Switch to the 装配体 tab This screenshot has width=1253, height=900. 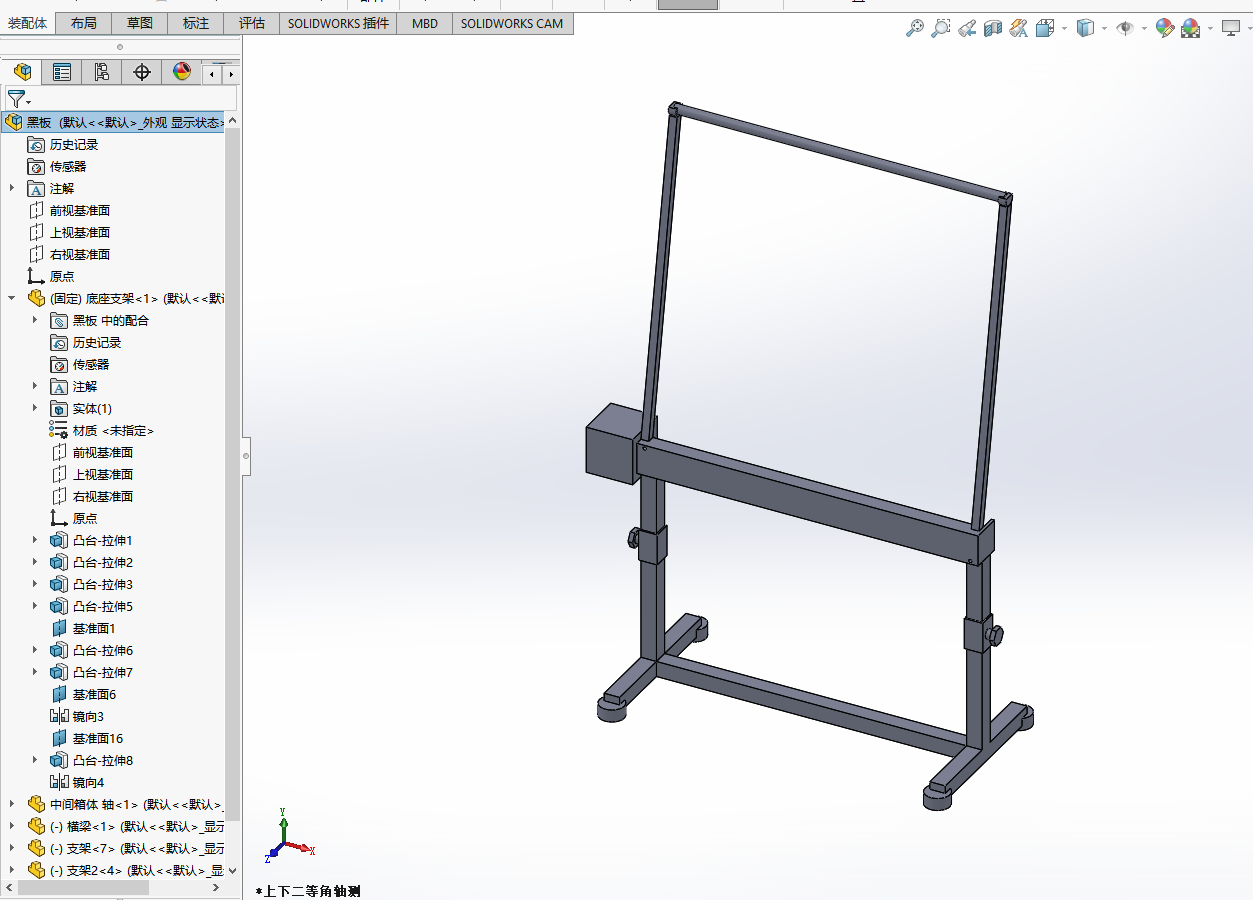pos(28,23)
